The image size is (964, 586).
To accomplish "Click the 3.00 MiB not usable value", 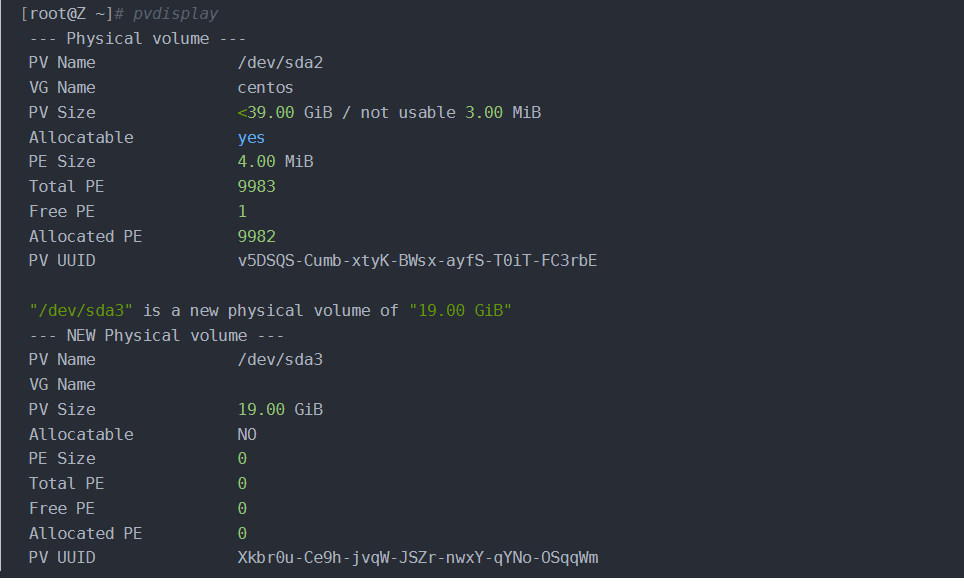I will pyautogui.click(x=503, y=113).
